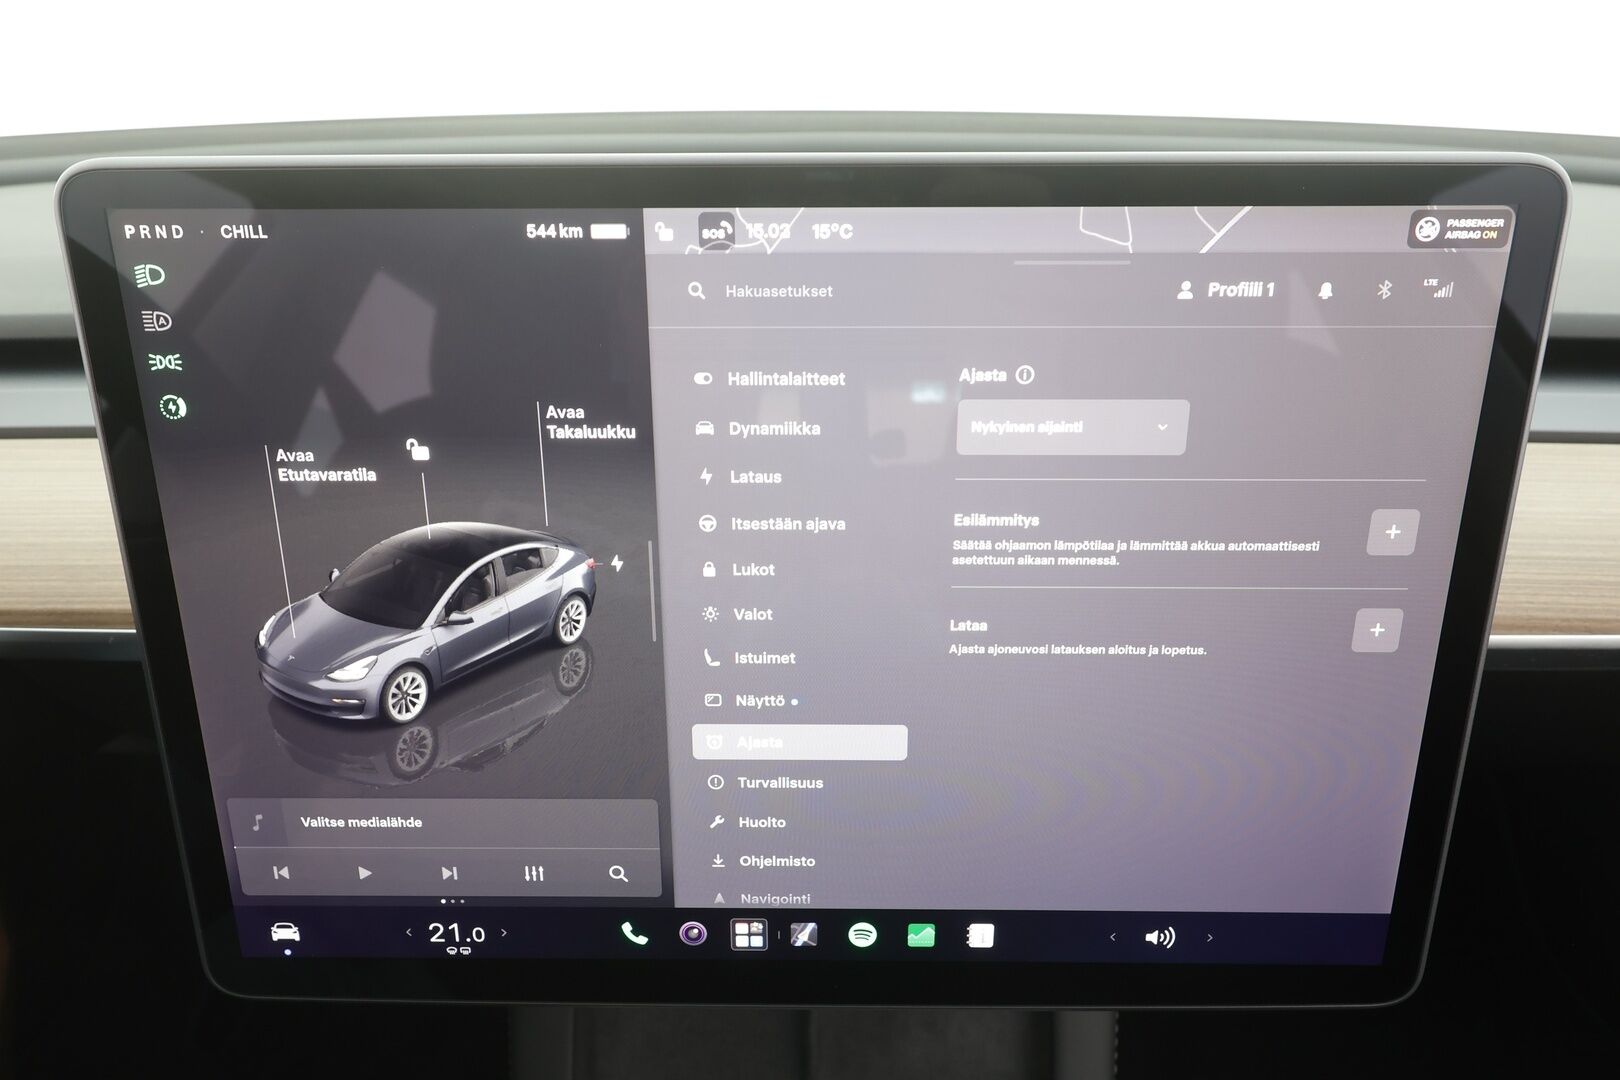Image resolution: width=1620 pixels, height=1080 pixels.
Task: Tap the charge port lightning bolt icon
Action: [x=617, y=563]
